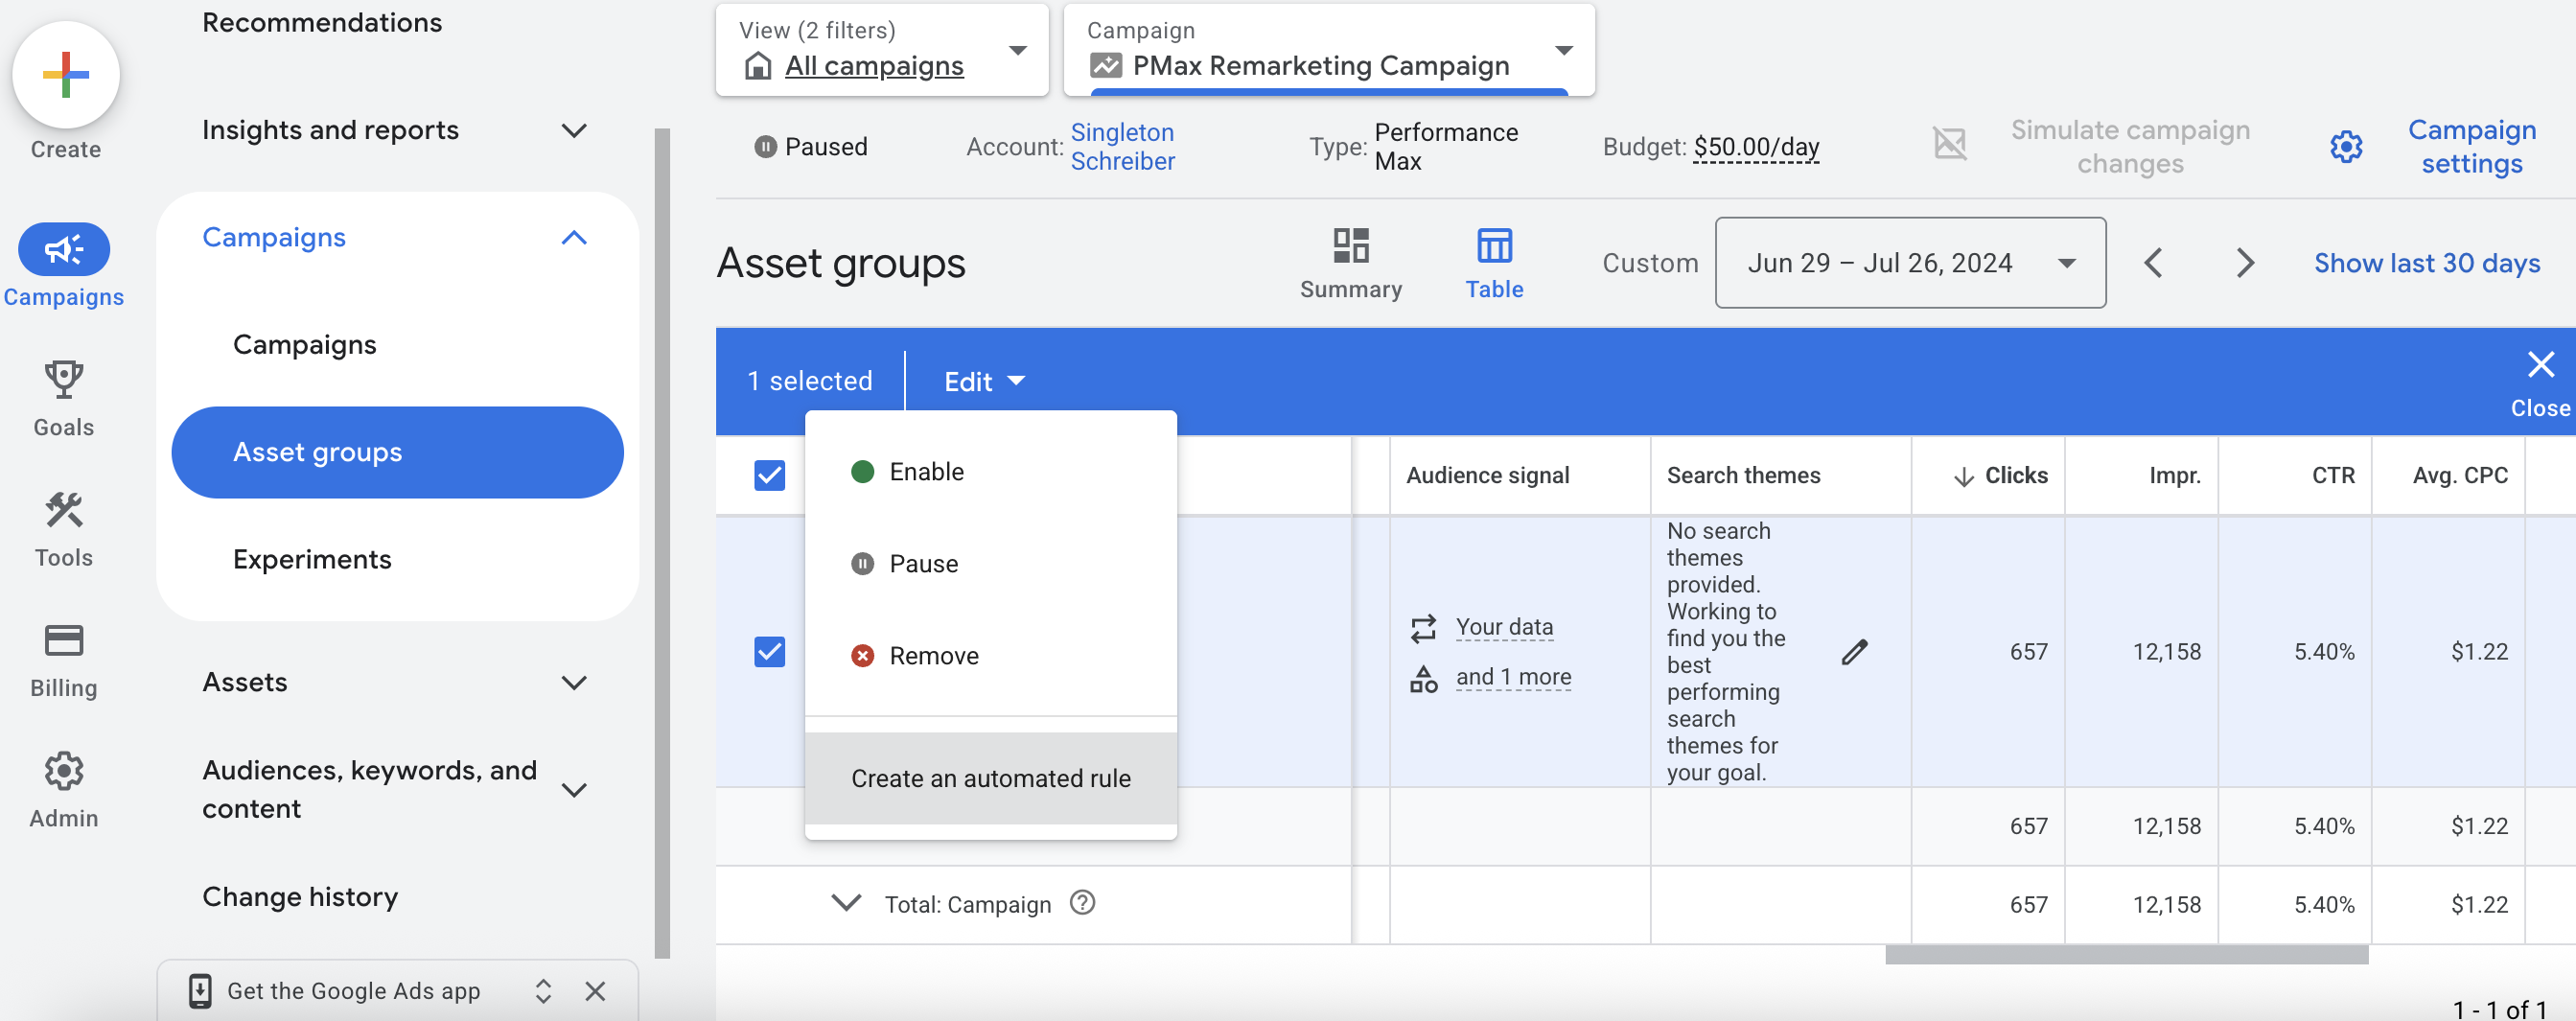
Task: Click the $50.00/day budget
Action: [1756, 147]
